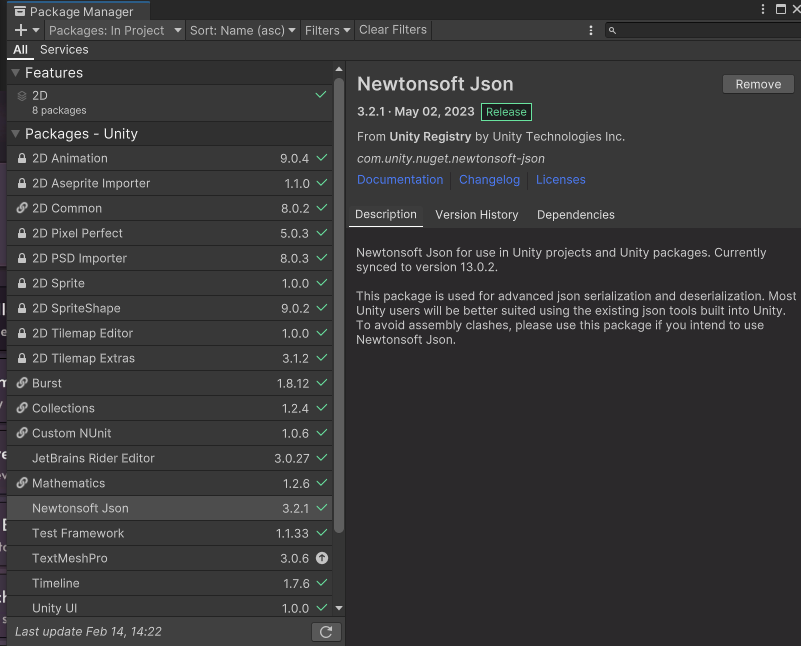Click the installed checkmark on Test Framework
The height and width of the screenshot is (646, 801).
[321, 533]
